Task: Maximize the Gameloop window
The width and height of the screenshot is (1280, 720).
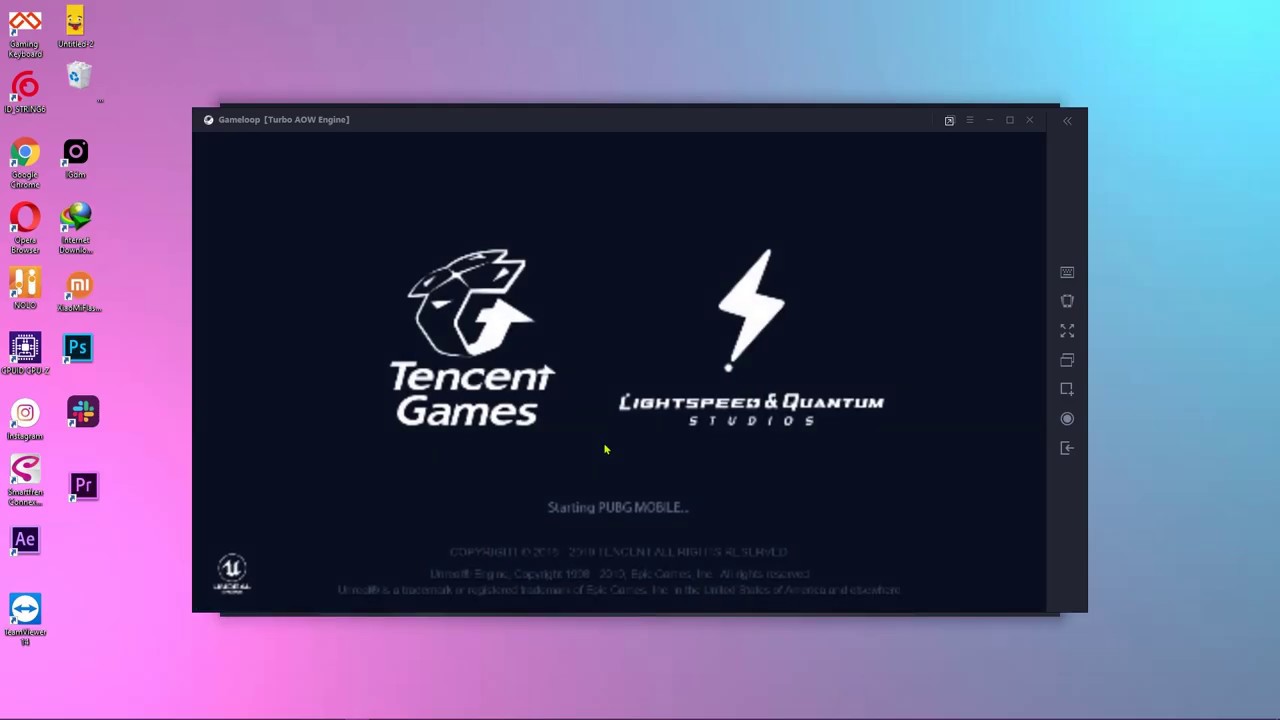Action: tap(1009, 120)
